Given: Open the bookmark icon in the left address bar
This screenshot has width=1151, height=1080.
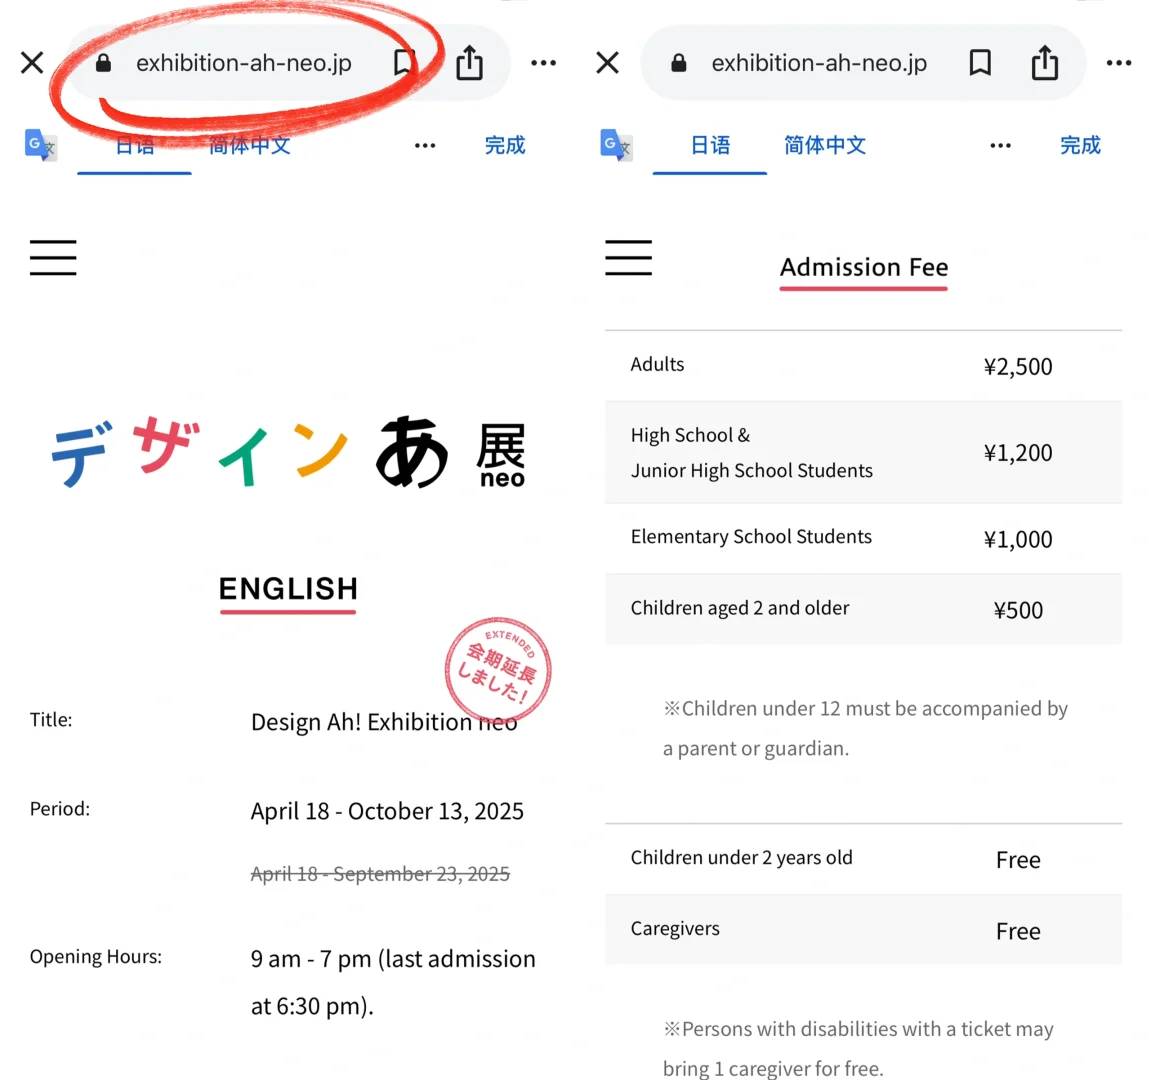Looking at the screenshot, I should [403, 62].
